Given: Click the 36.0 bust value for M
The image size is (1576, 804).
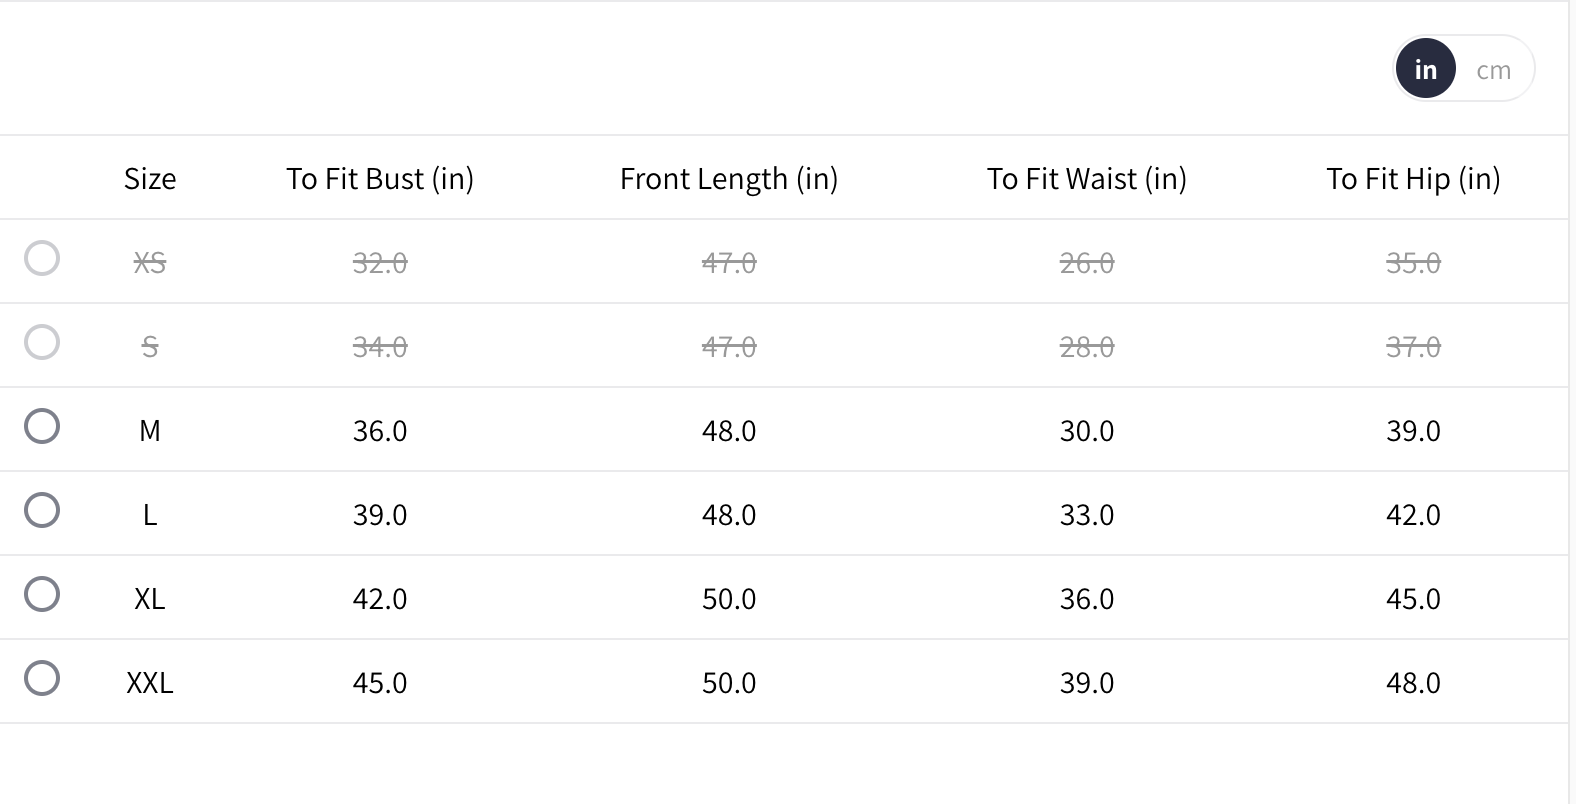Looking at the screenshot, I should click(x=380, y=431).
